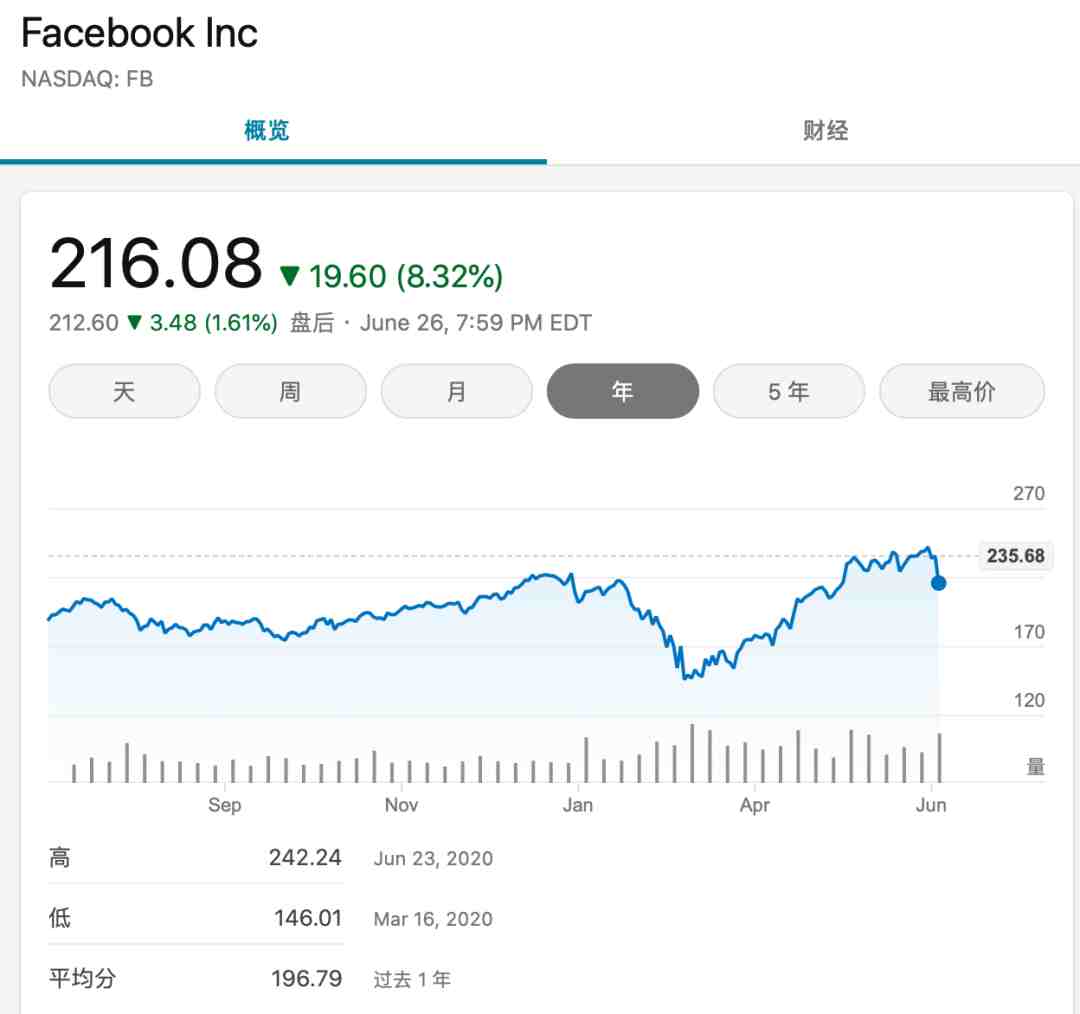This screenshot has width=1080, height=1014.
Task: Click the 235.68 previous close label
Action: pos(1015,555)
